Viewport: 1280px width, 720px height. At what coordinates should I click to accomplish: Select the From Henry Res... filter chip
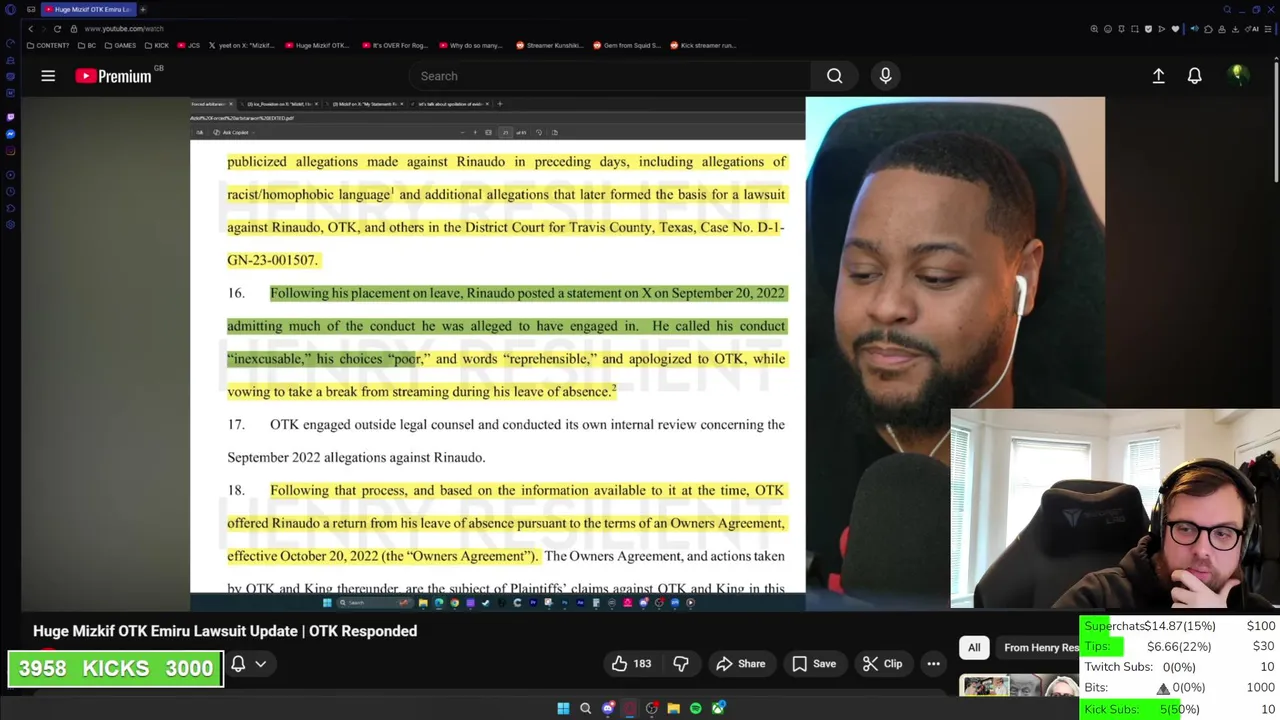(1040, 648)
